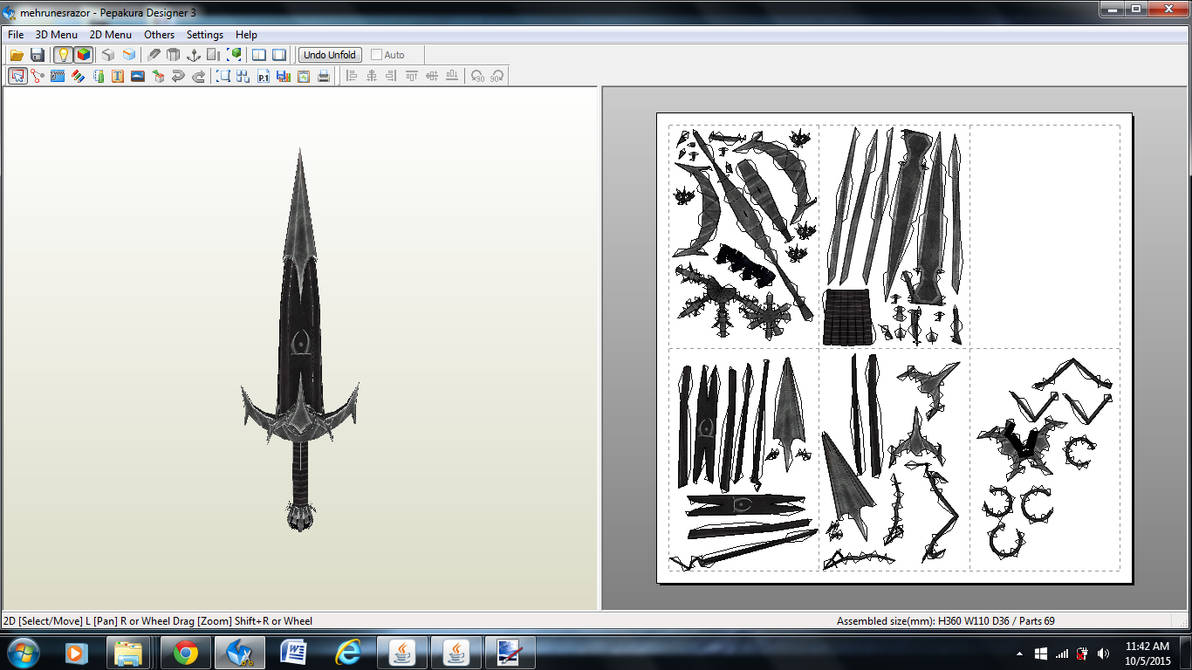Click the 3D dagger model
Viewport: 1192px width, 670px height.
[300, 338]
